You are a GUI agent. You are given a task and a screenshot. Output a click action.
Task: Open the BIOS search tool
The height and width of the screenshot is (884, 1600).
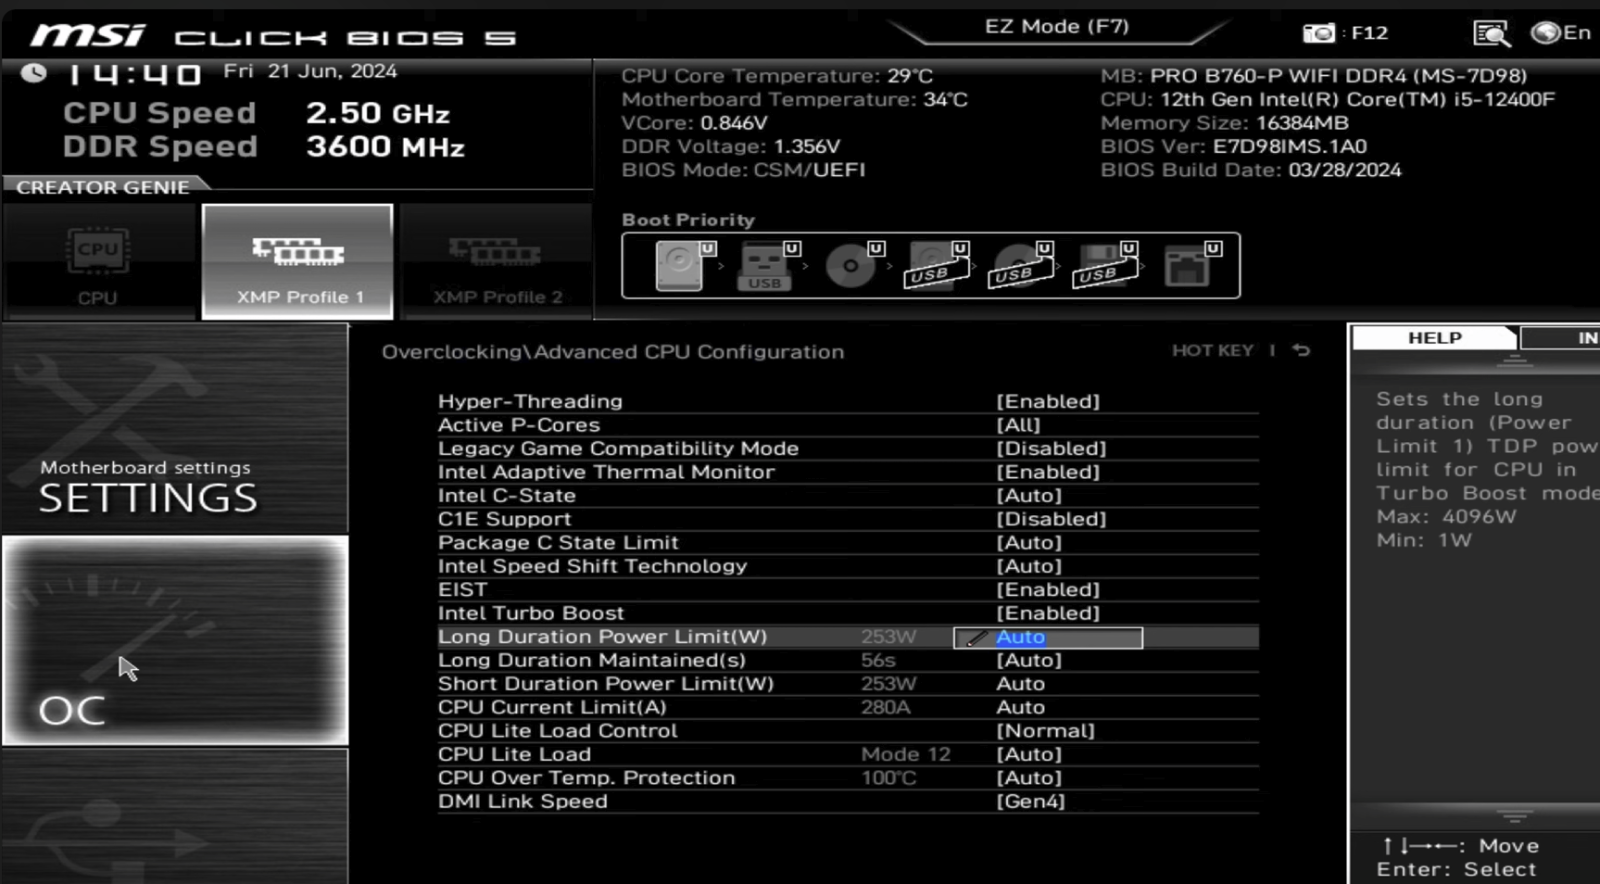[1491, 34]
